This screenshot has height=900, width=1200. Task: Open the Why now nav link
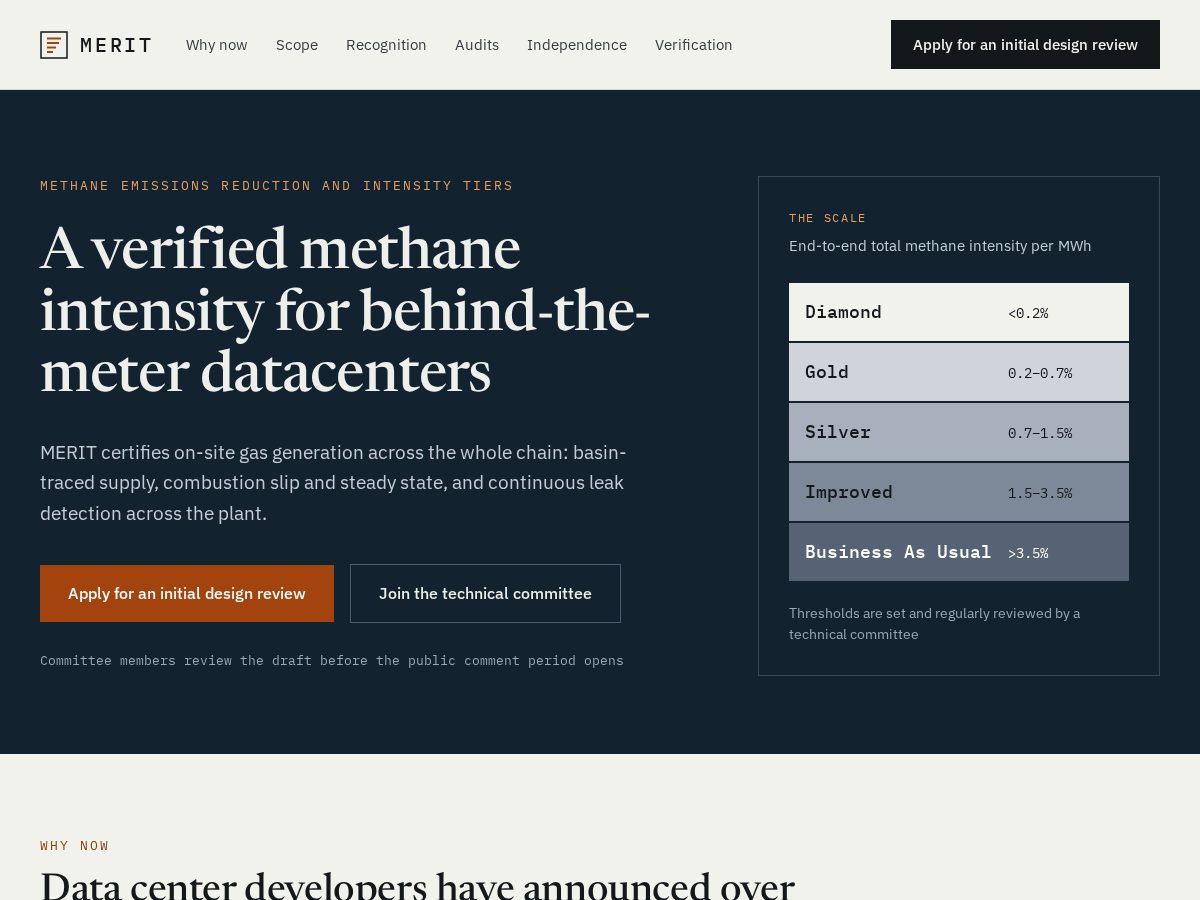tap(217, 45)
